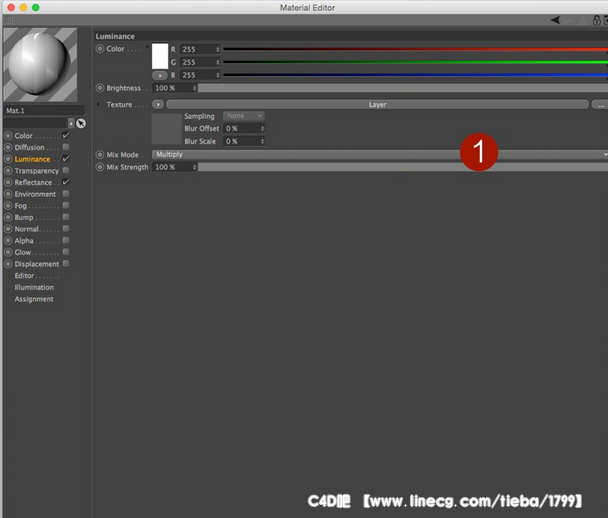Click the up arrow navigation icon
The height and width of the screenshot is (518, 608).
click(582, 20)
